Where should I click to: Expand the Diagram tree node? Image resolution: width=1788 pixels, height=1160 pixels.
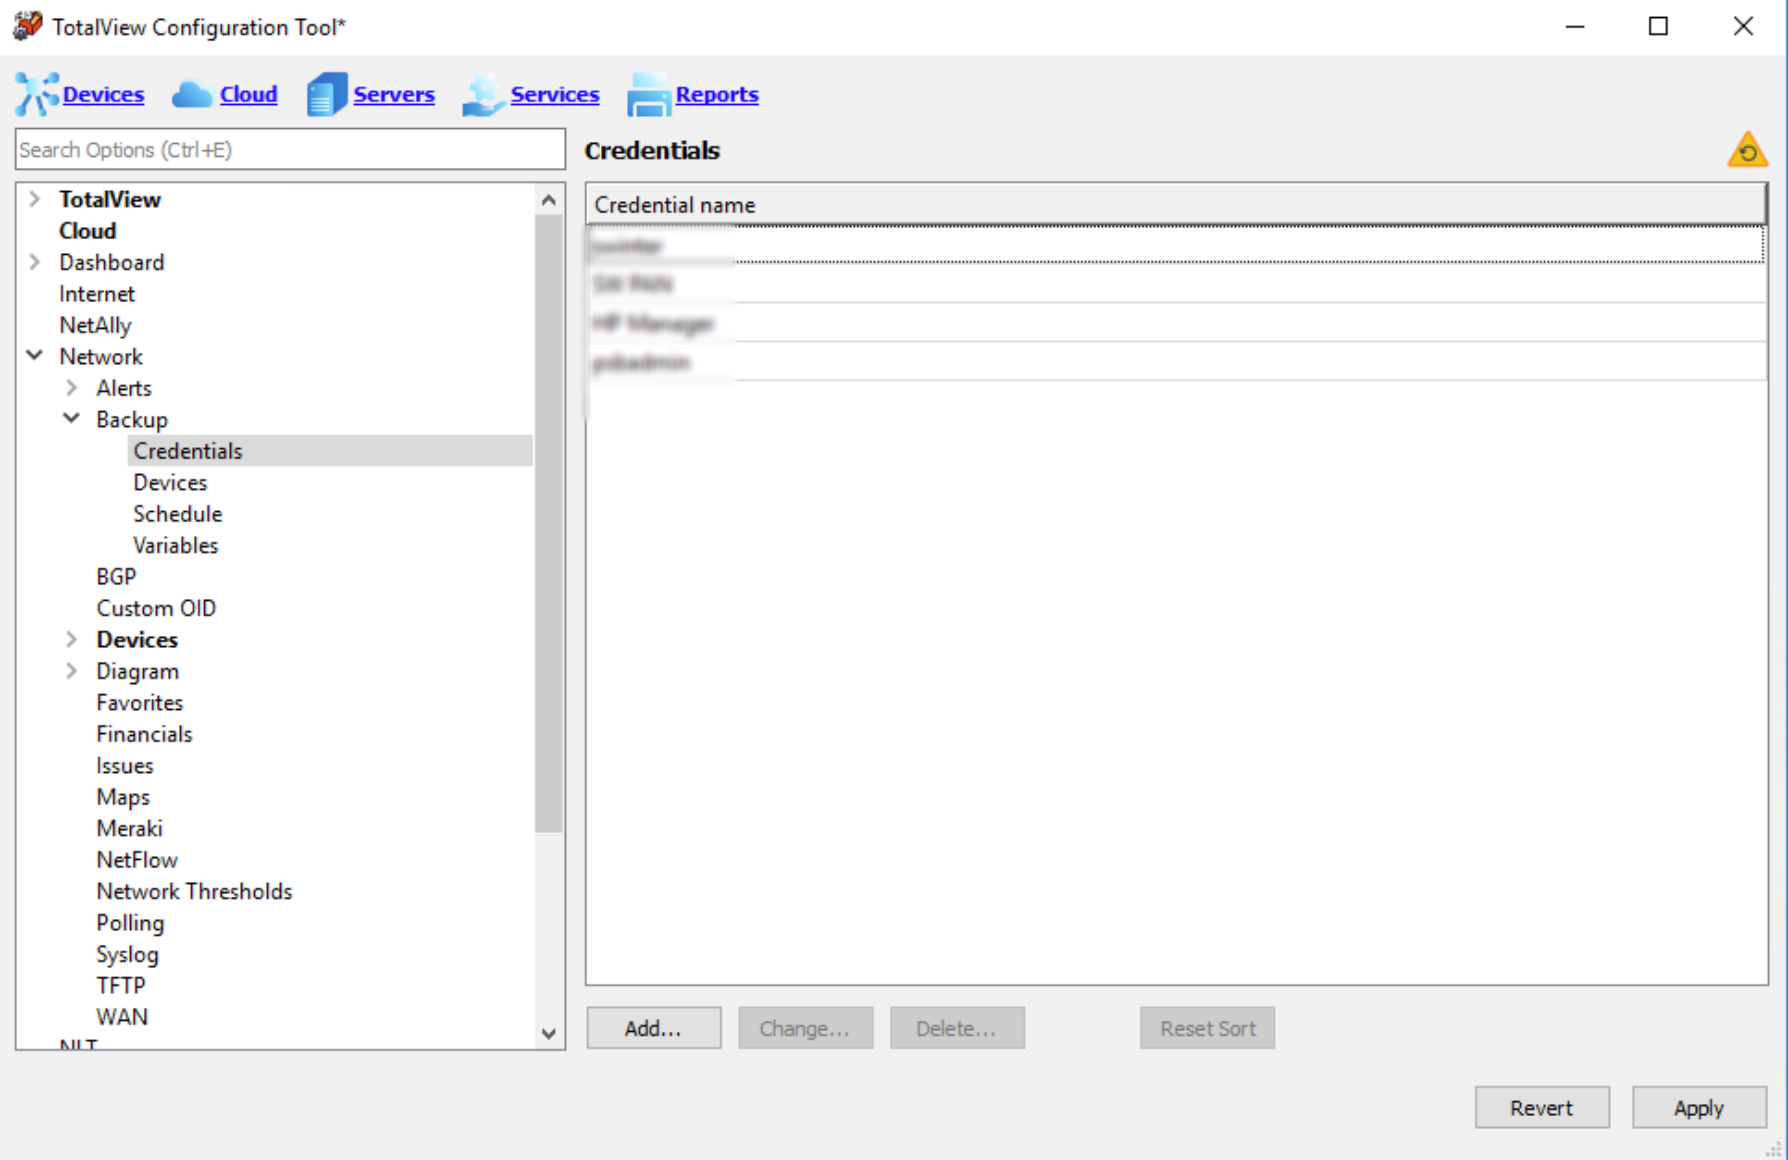click(72, 671)
